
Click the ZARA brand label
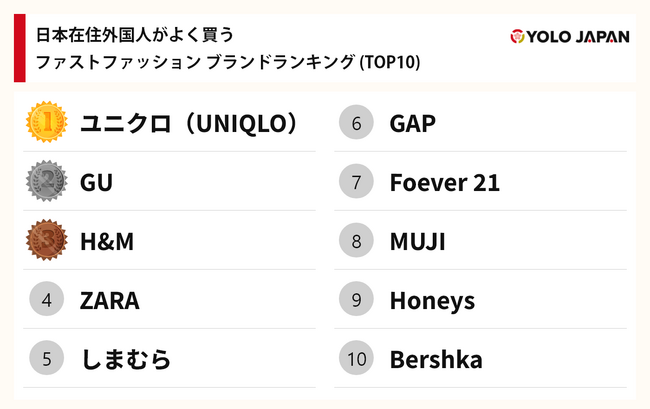(110, 301)
